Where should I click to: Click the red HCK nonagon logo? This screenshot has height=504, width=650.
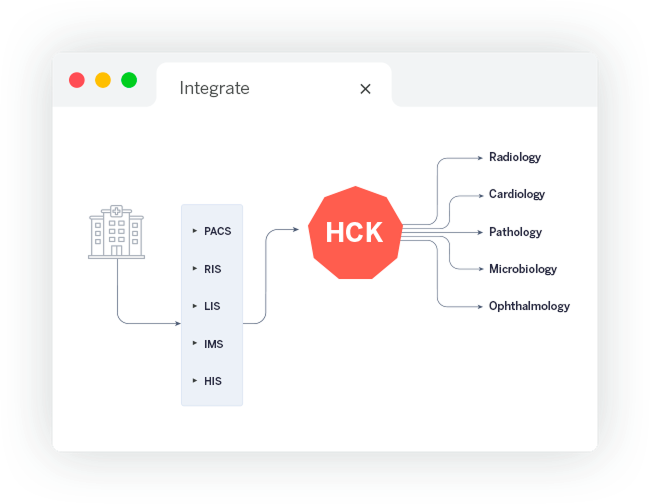354,233
